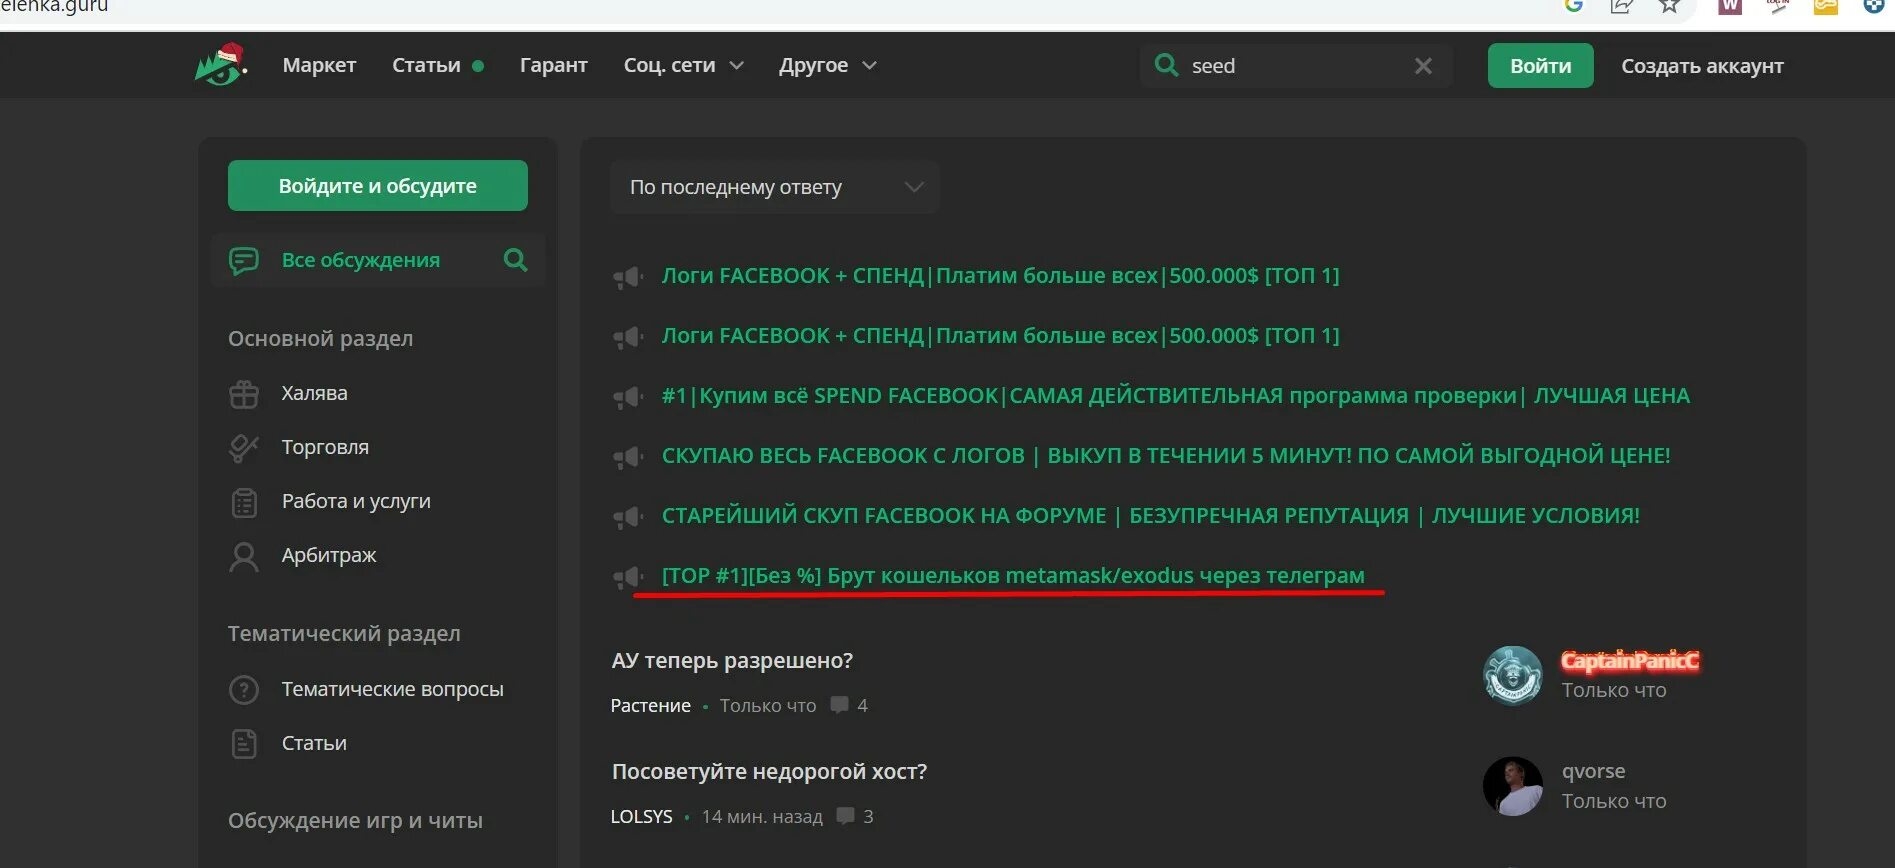This screenshot has height=868, width=1895.
Task: Click the gift icon next to Халява
Action: 244,394
